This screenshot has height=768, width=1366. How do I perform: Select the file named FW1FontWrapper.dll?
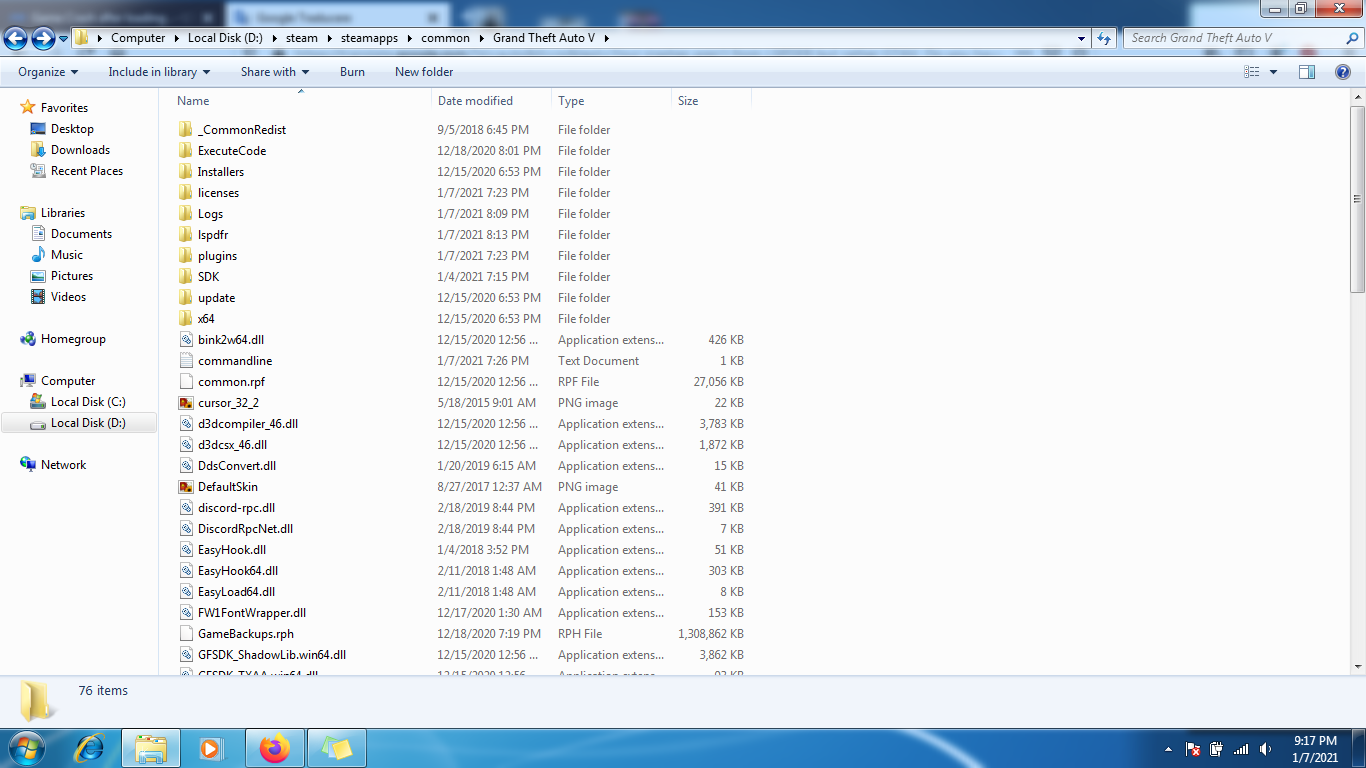pos(252,613)
